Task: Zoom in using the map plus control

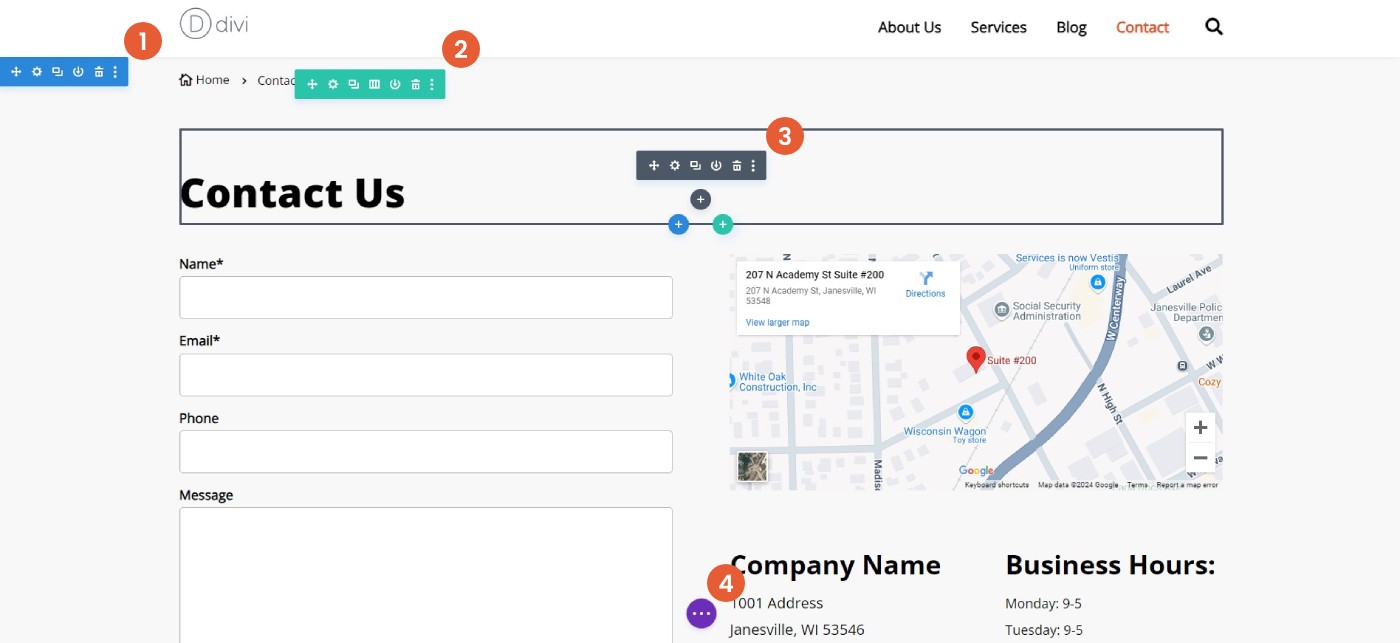Action: coord(1200,427)
